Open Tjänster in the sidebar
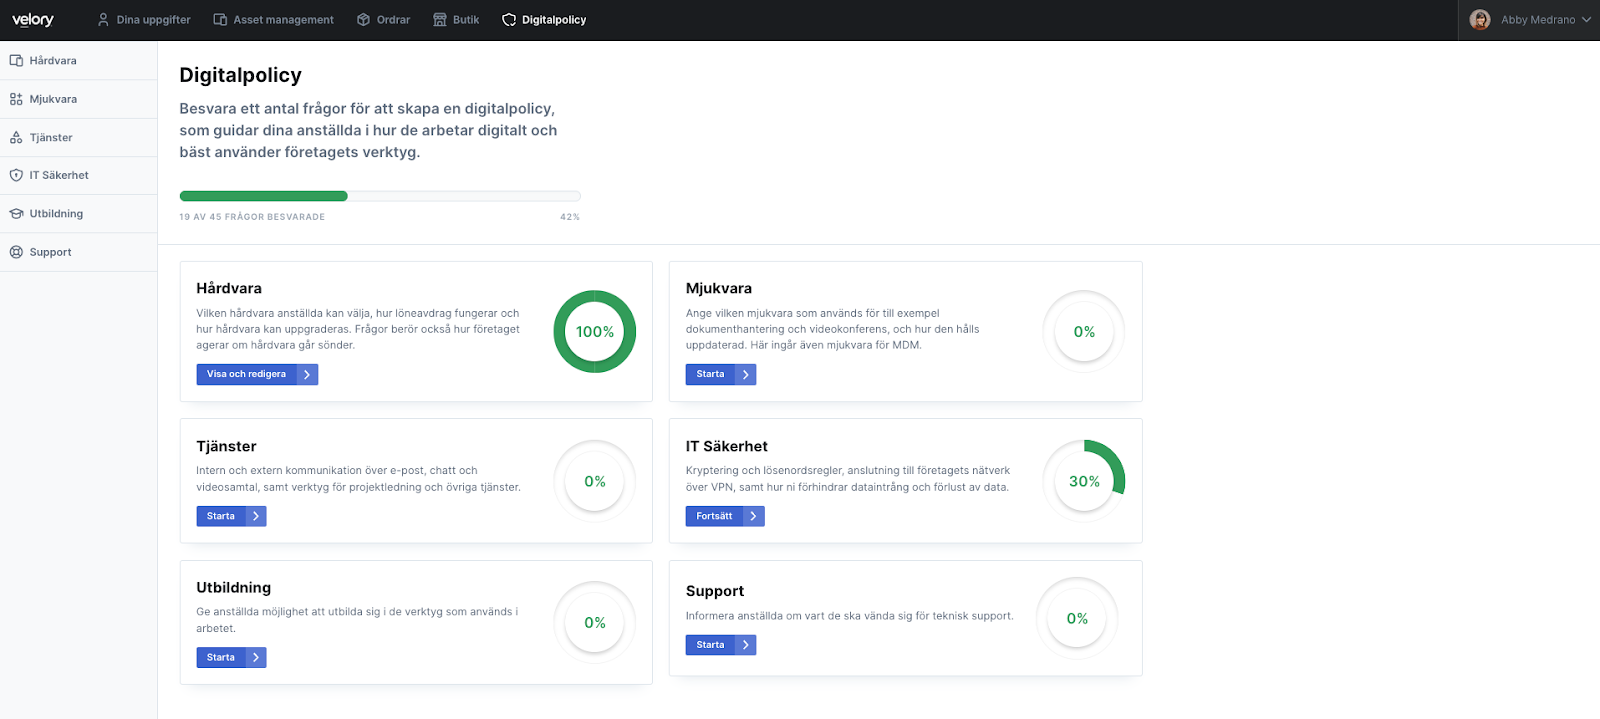The image size is (1600, 719). tap(78, 138)
